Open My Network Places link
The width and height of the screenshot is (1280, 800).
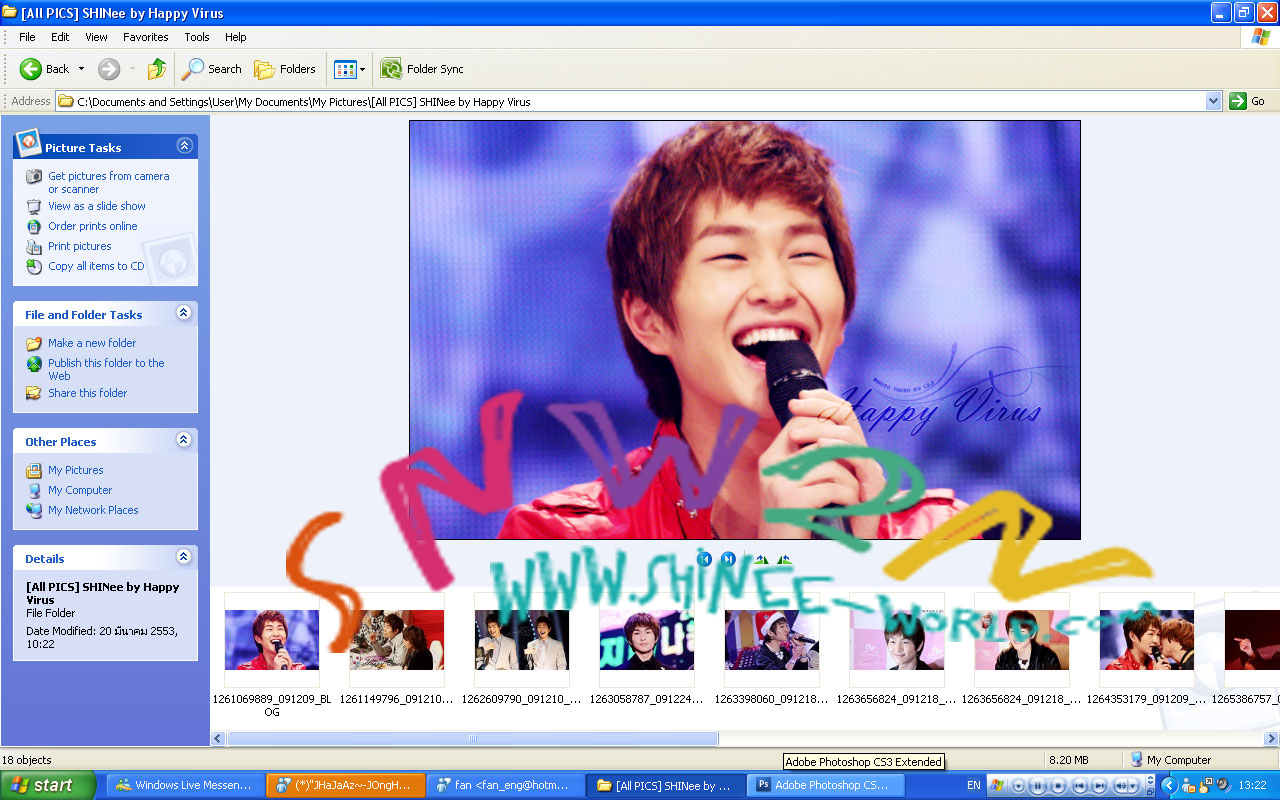pos(93,510)
